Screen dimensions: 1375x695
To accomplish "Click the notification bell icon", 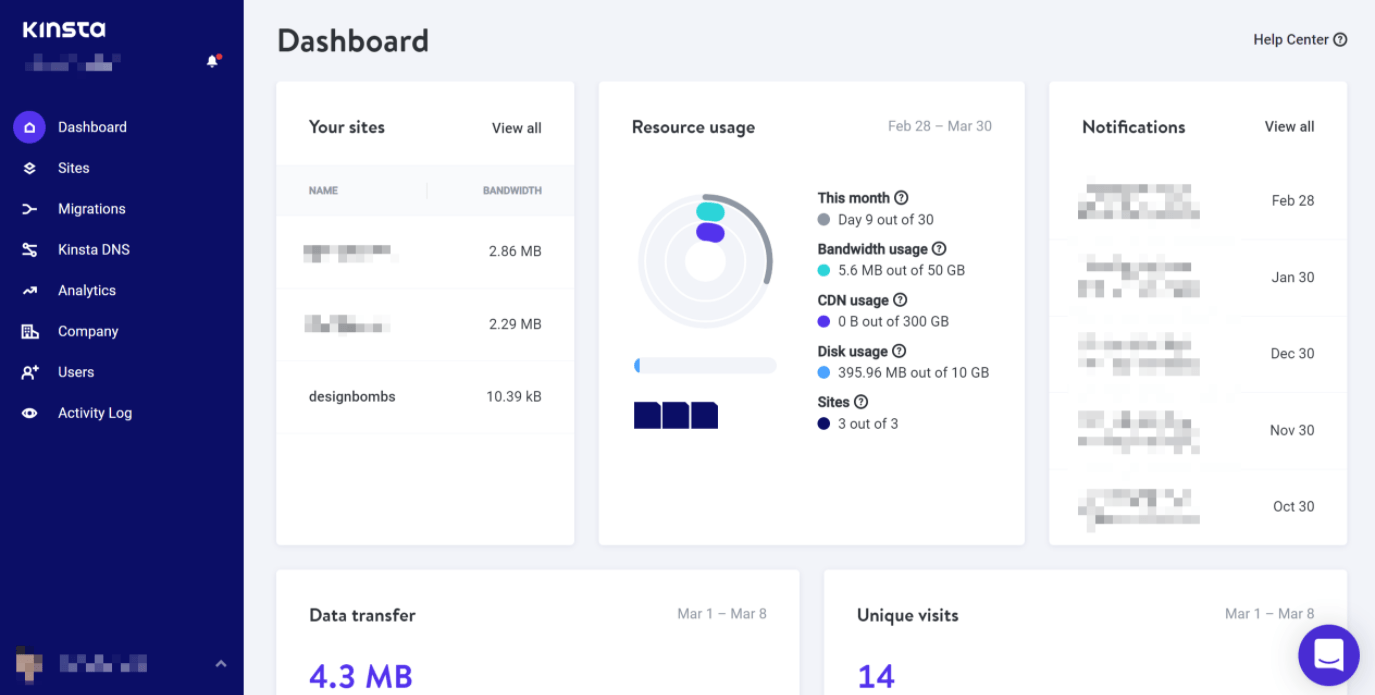I will 212,62.
